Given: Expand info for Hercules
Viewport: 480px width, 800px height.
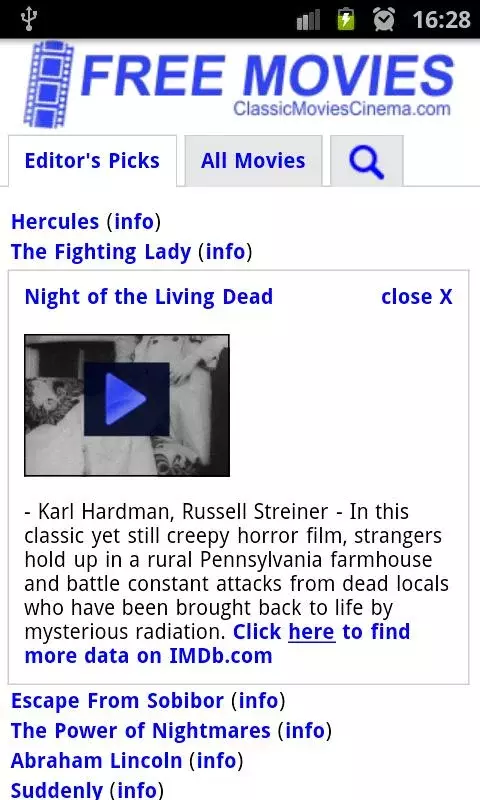Looking at the screenshot, I should (x=134, y=221).
